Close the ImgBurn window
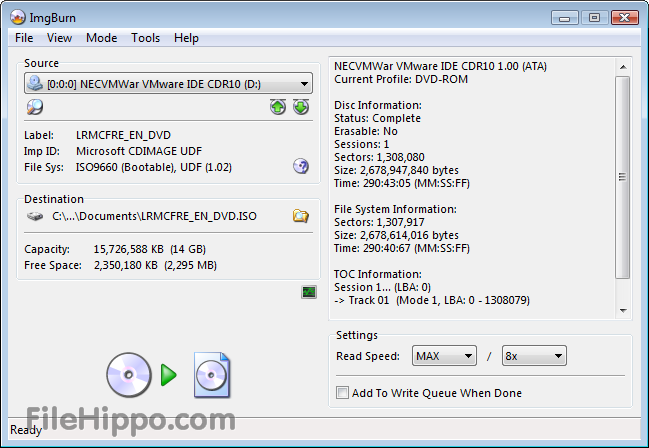 pos(625,18)
